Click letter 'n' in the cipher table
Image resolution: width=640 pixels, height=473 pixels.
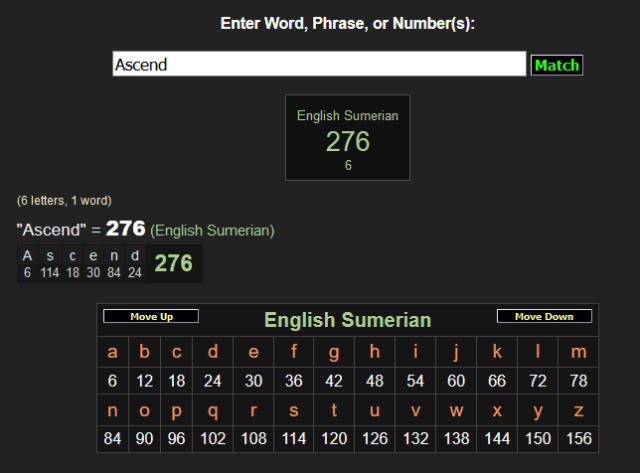pyautogui.click(x=112, y=409)
